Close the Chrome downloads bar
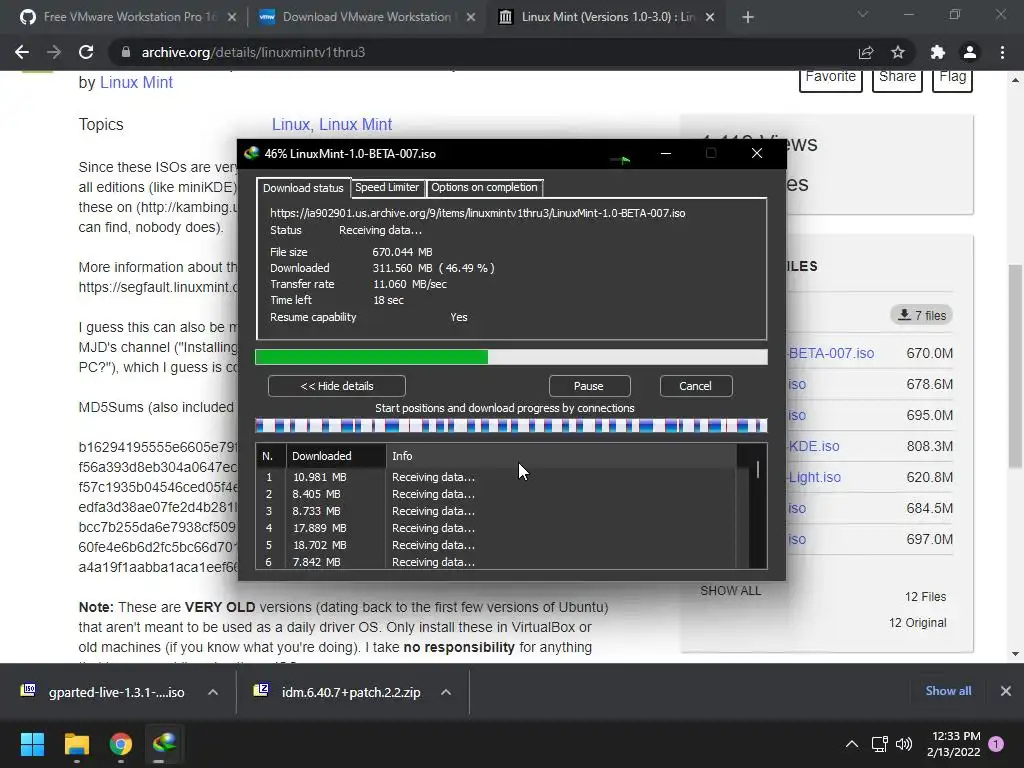The height and width of the screenshot is (768, 1024). [1006, 691]
